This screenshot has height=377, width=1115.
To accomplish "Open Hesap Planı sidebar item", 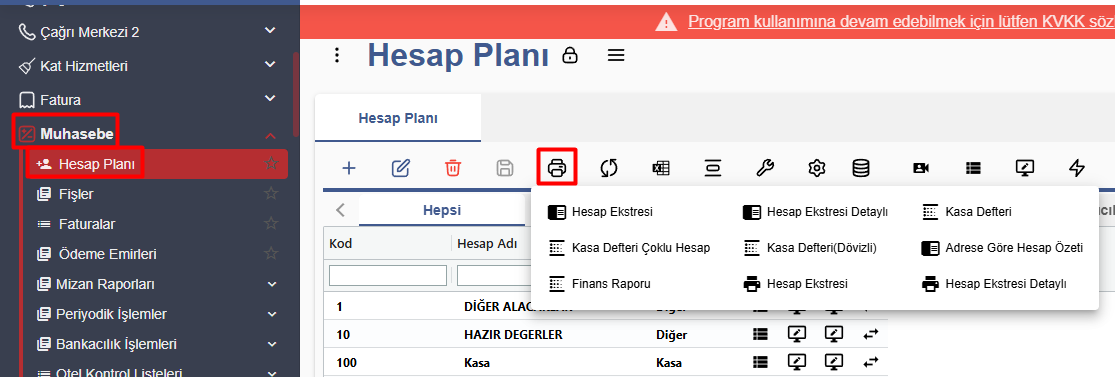I will [158, 164].
